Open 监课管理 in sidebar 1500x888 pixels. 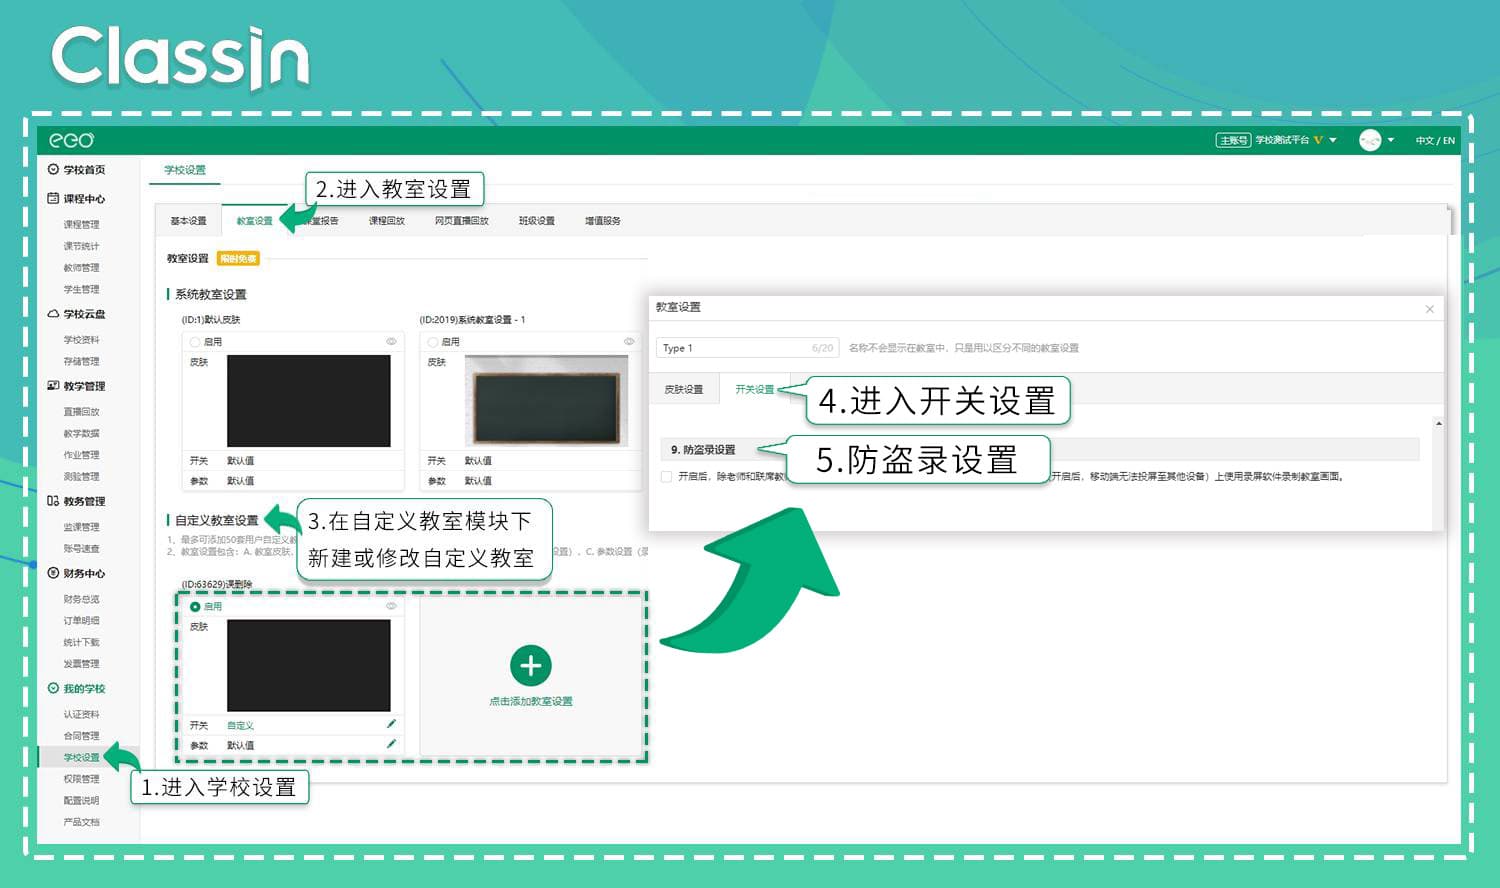(81, 527)
